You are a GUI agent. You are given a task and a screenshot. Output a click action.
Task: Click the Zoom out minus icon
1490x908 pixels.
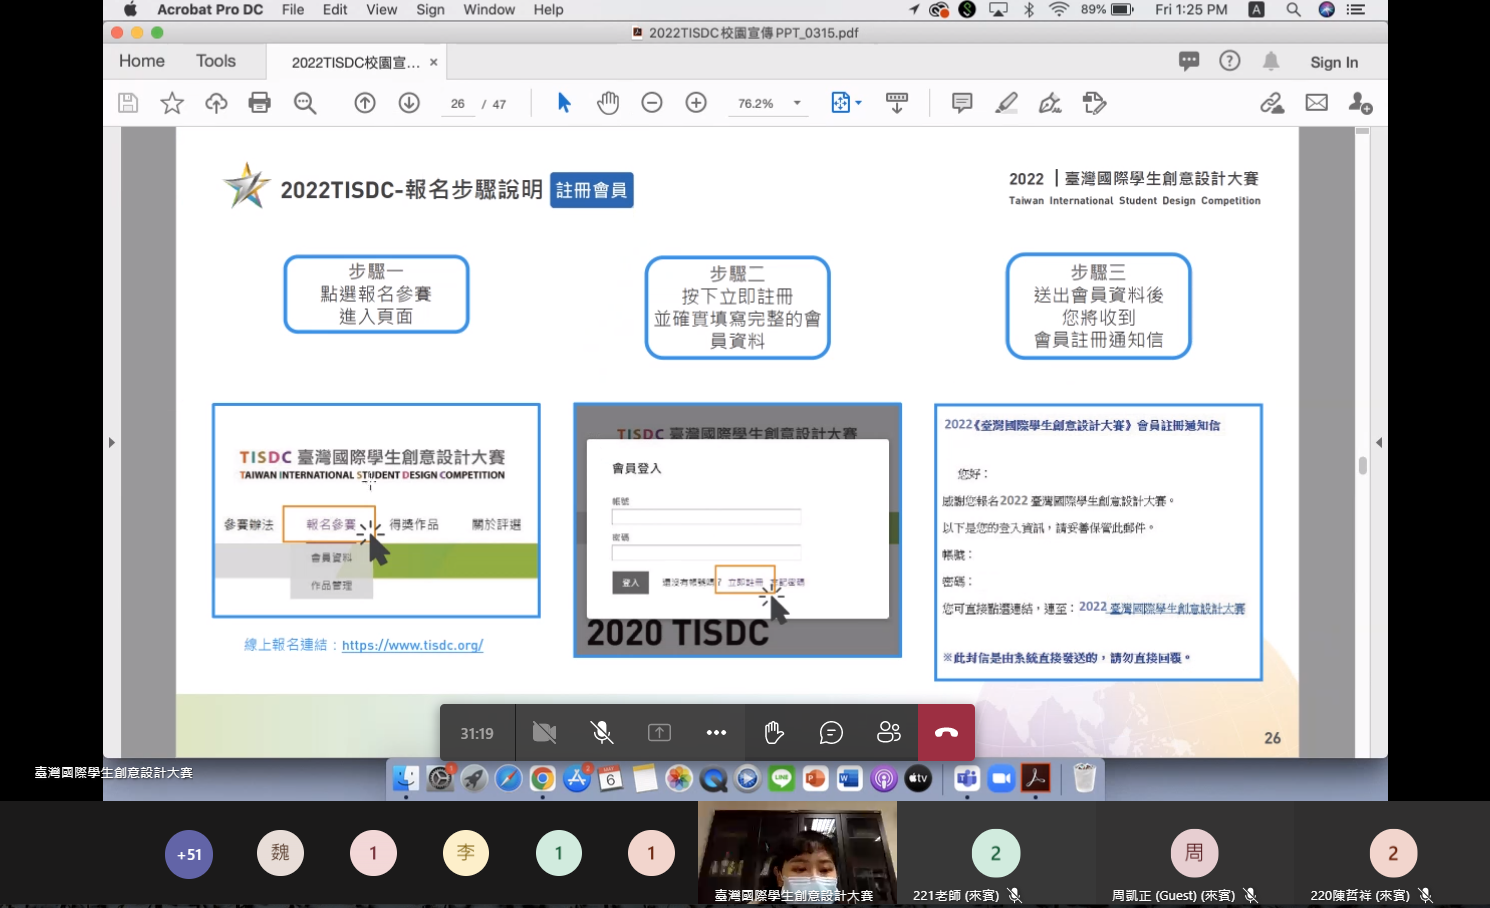coord(652,103)
